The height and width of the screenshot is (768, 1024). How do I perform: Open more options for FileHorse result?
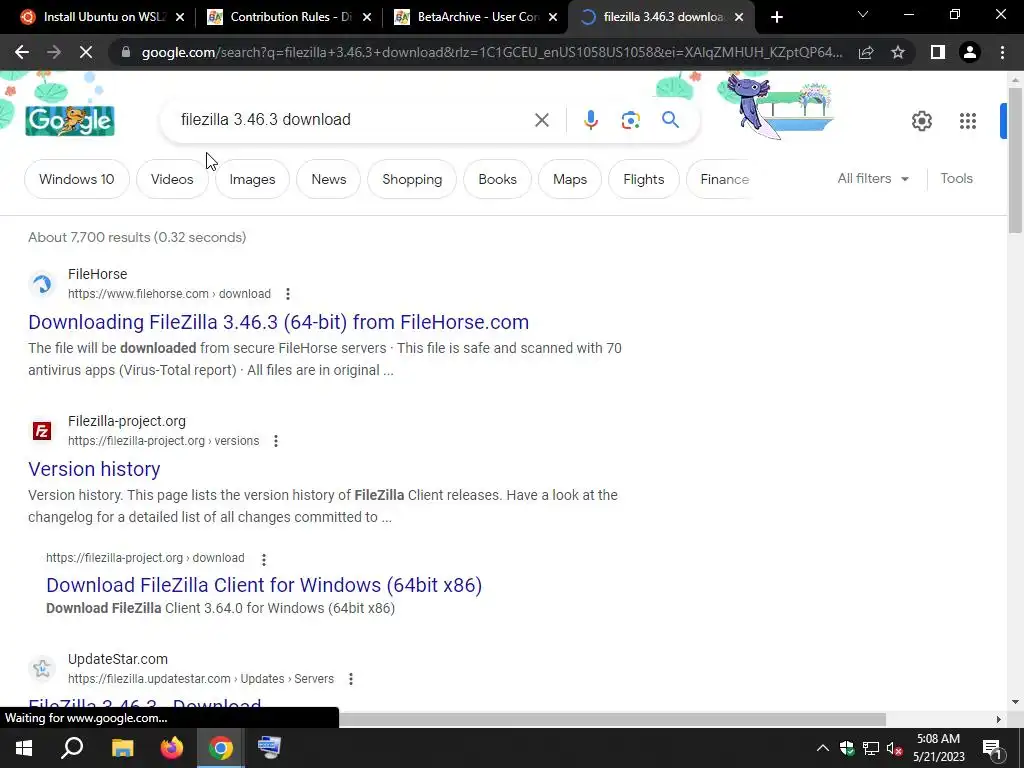(287, 294)
